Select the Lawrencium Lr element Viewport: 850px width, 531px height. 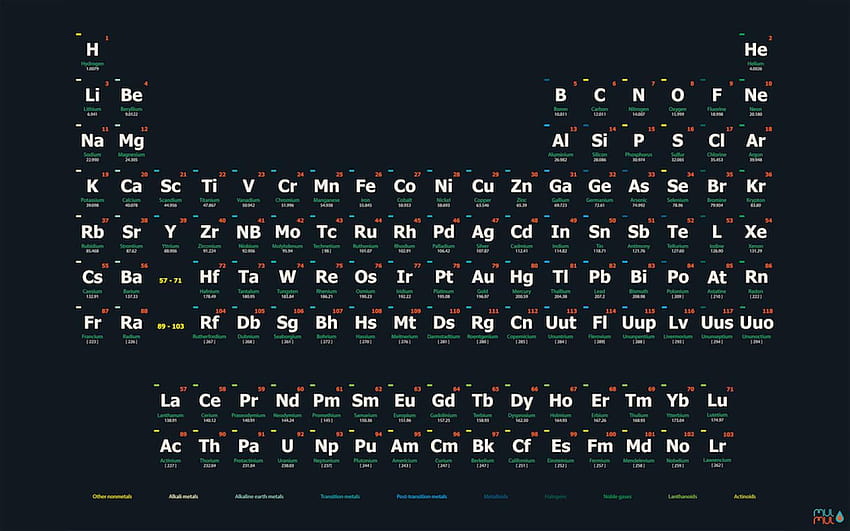coord(717,449)
